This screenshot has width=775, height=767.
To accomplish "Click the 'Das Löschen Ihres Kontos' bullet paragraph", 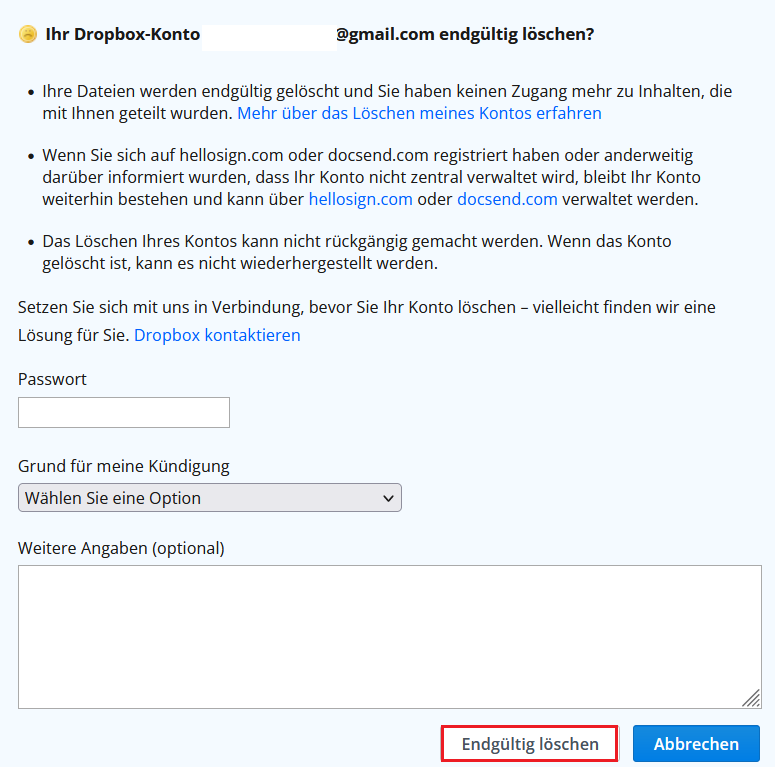I will point(356,252).
